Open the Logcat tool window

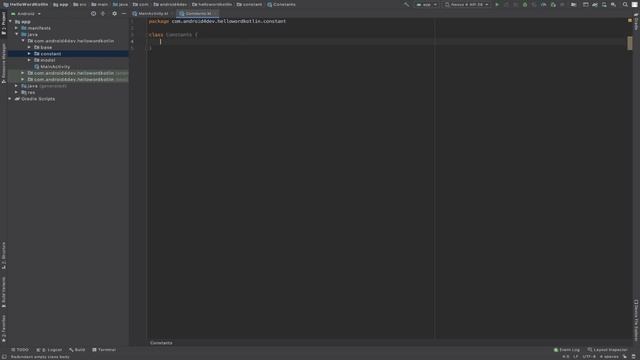(49, 350)
